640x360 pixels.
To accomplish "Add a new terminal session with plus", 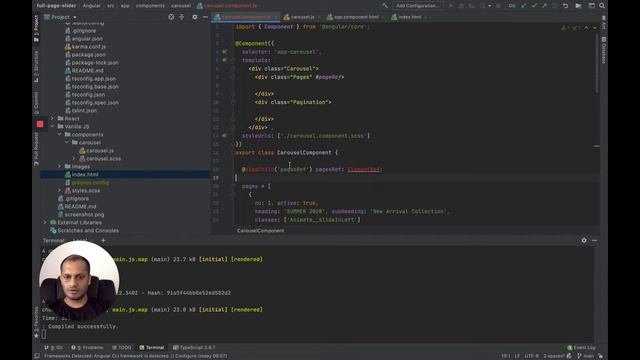I will tap(103, 240).
